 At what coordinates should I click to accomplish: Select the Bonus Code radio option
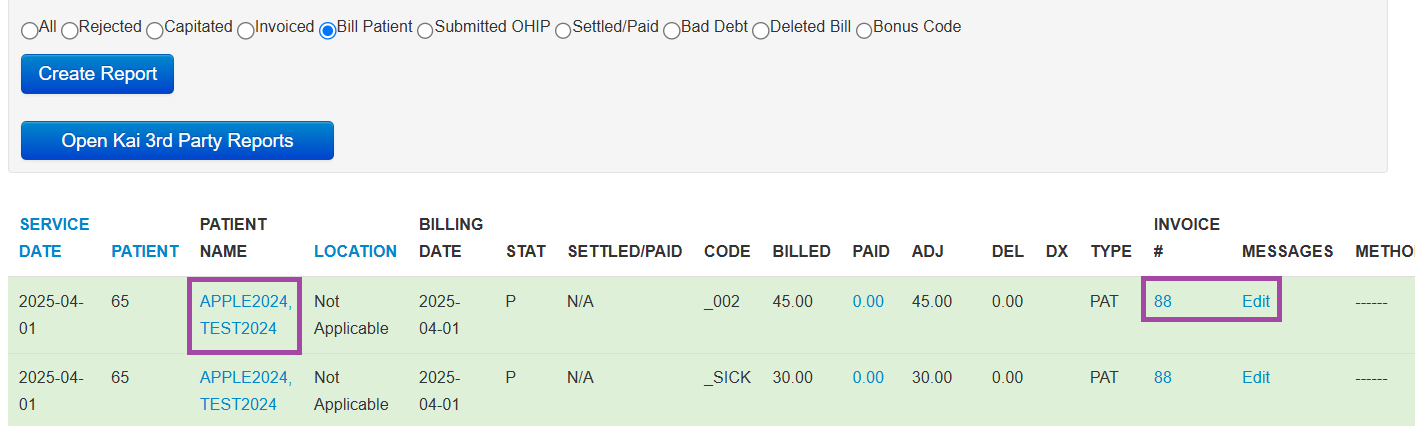click(865, 31)
